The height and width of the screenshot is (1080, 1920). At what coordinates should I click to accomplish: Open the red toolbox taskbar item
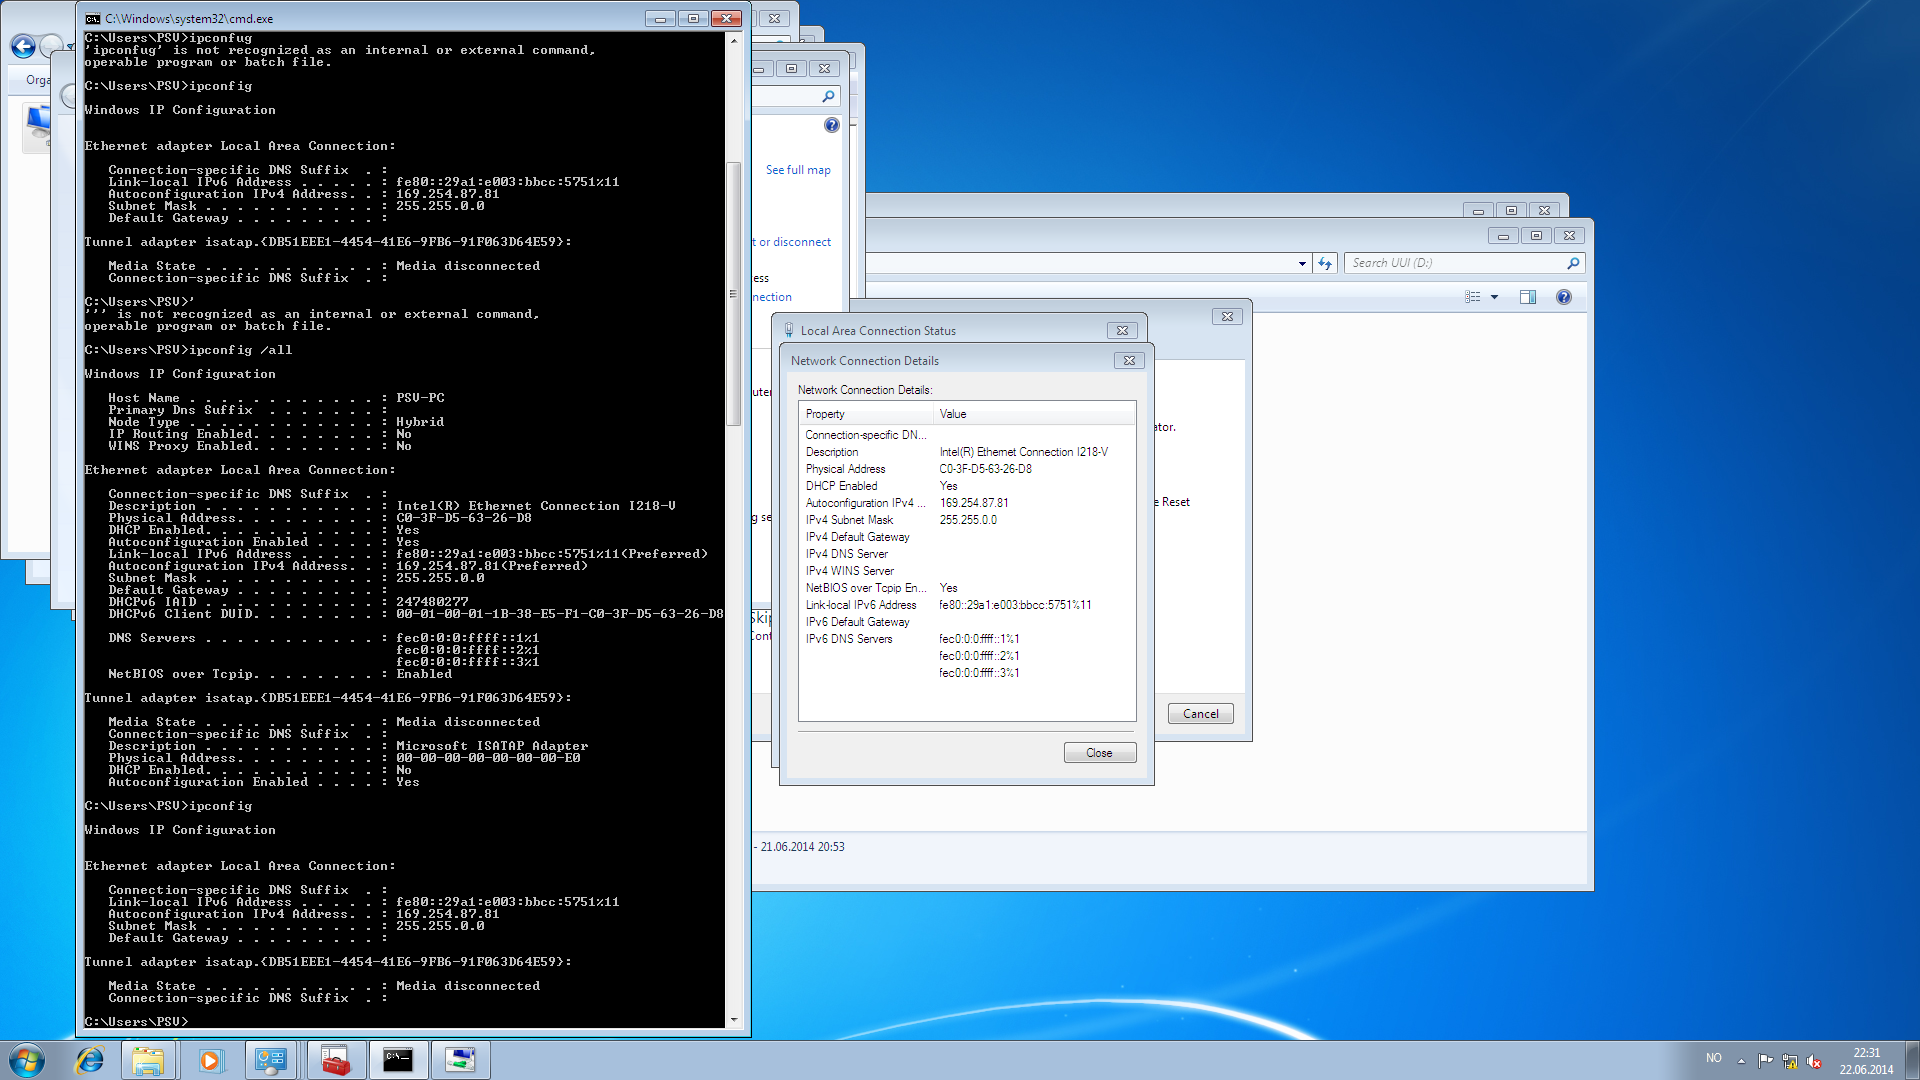[335, 1060]
